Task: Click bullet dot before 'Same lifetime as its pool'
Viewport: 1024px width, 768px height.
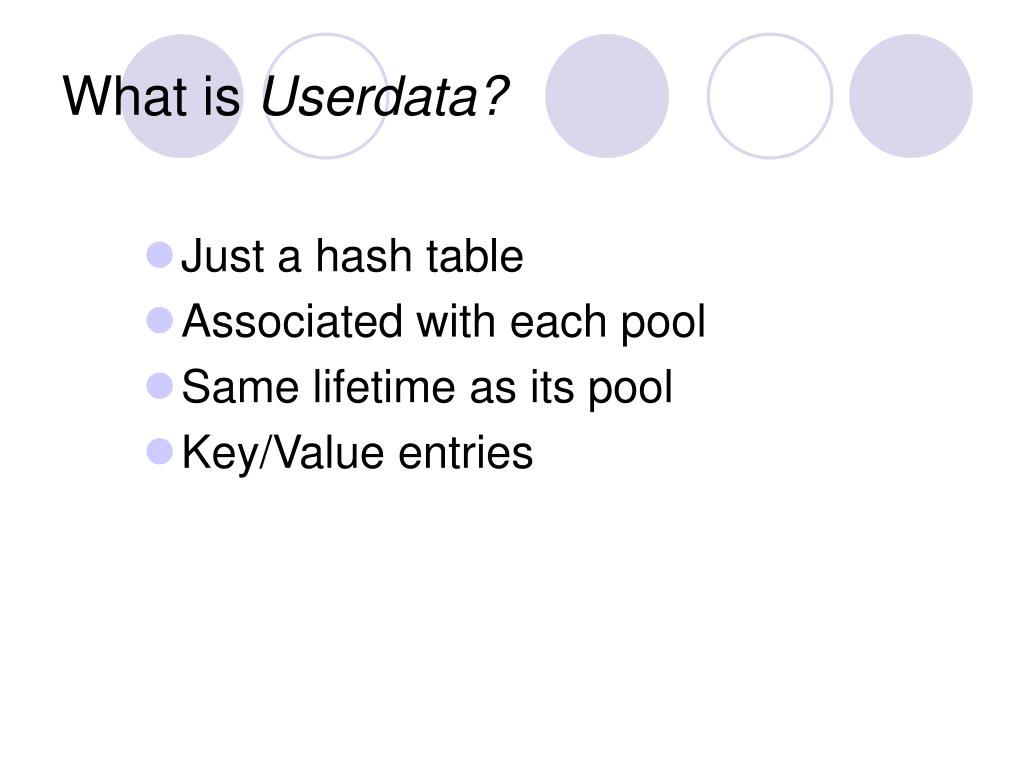Action: 160,386
